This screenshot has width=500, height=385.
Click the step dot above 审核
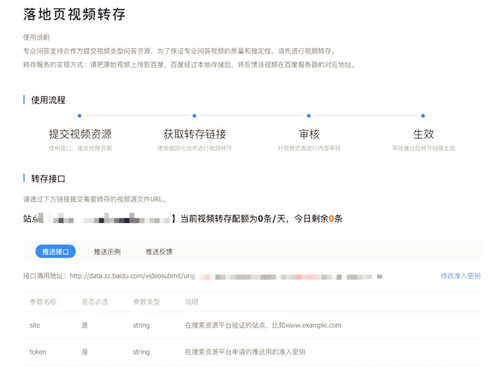(x=309, y=116)
